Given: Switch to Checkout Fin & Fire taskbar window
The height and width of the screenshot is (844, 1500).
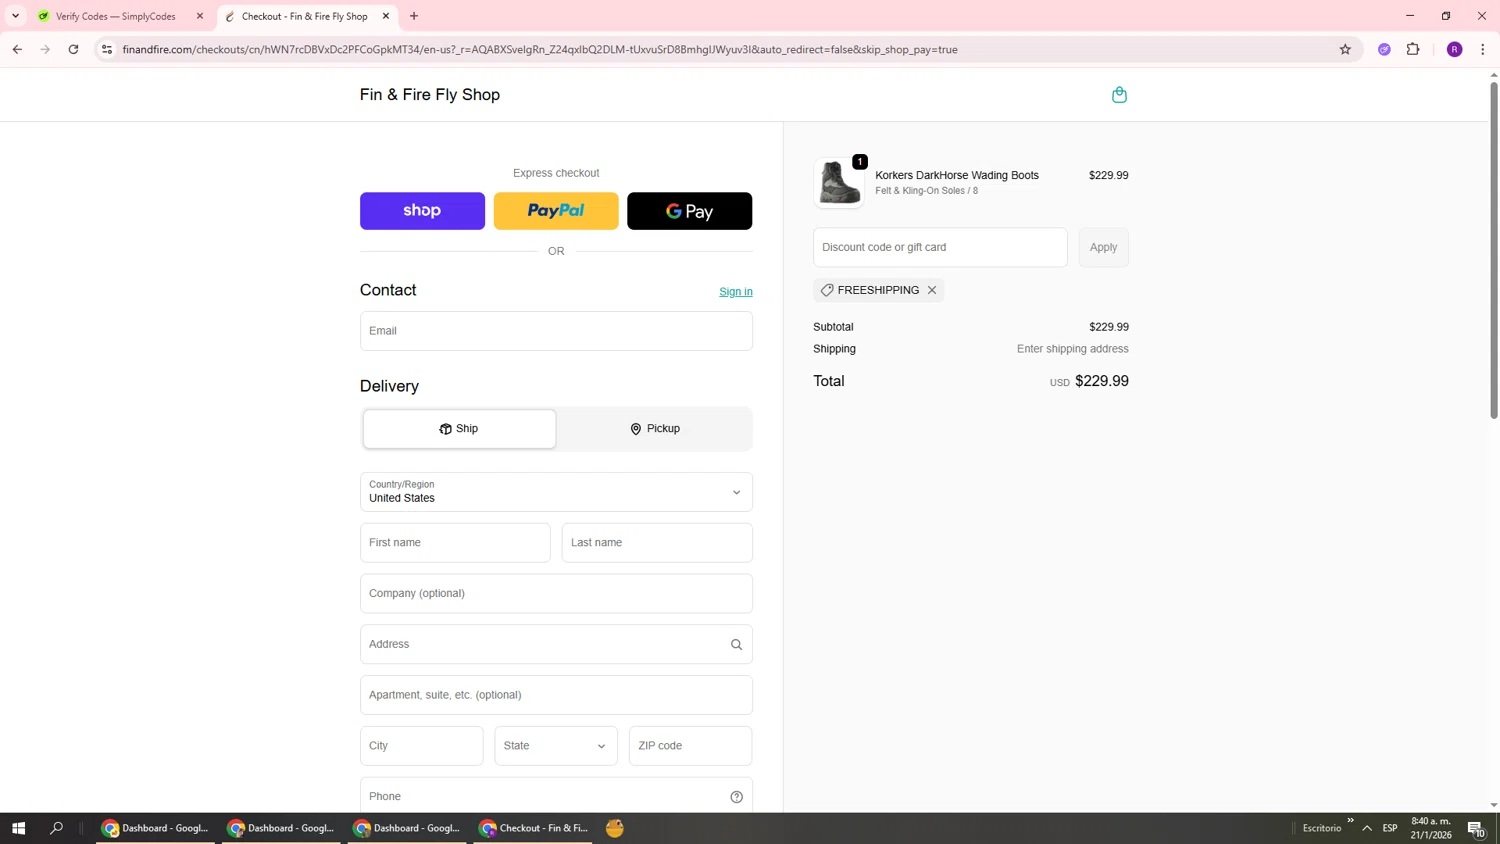Looking at the screenshot, I should (x=533, y=828).
